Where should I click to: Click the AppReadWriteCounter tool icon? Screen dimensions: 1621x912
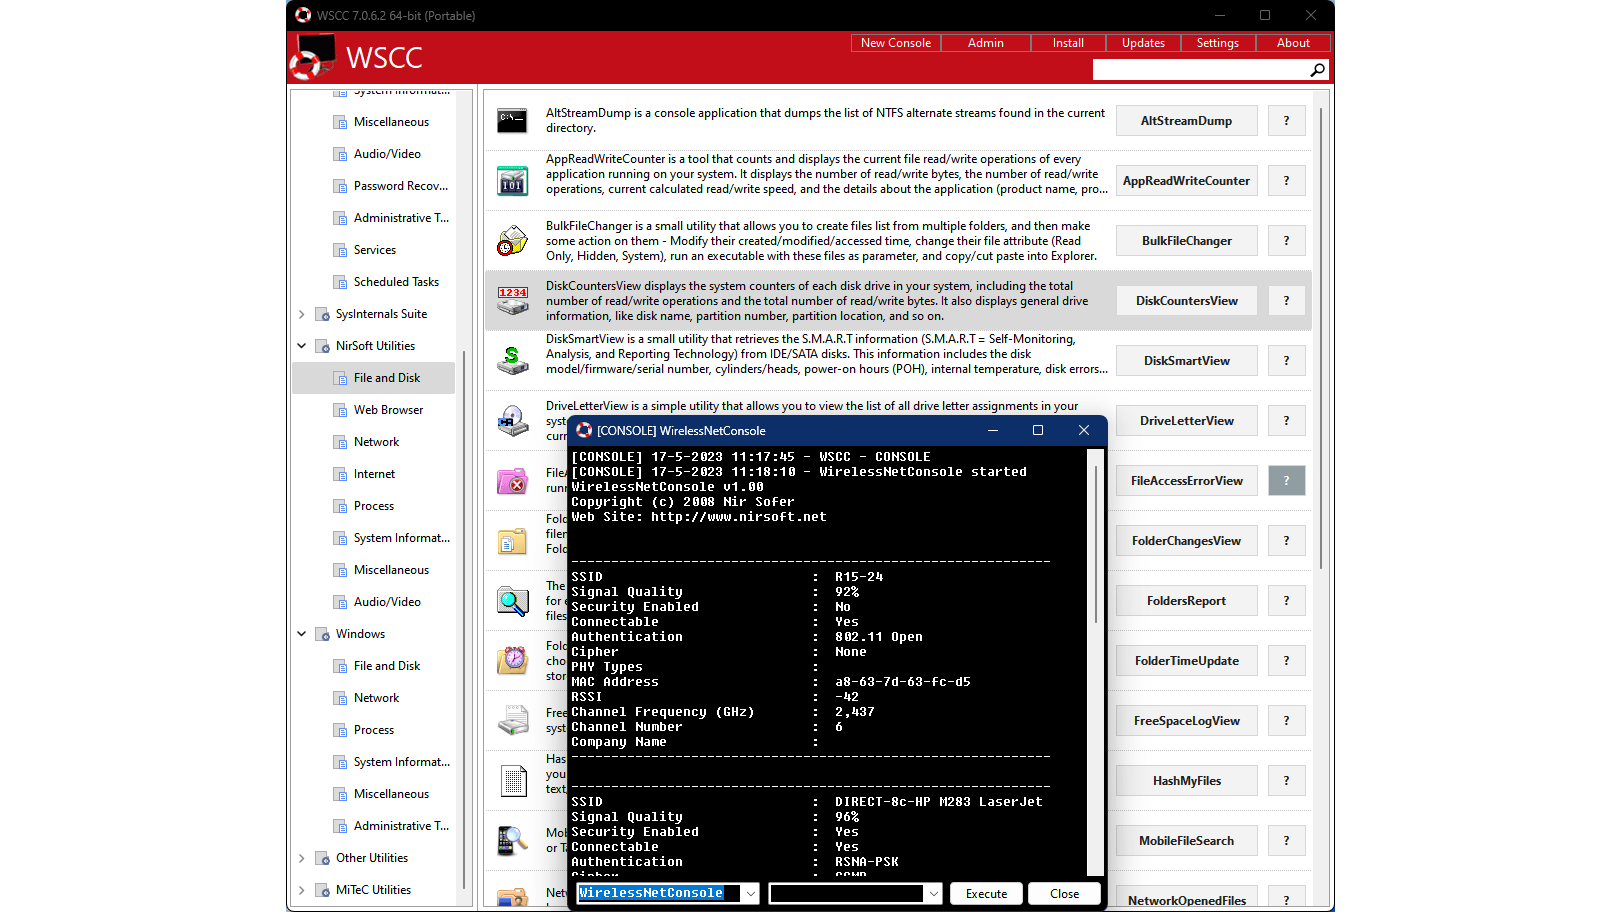[512, 181]
